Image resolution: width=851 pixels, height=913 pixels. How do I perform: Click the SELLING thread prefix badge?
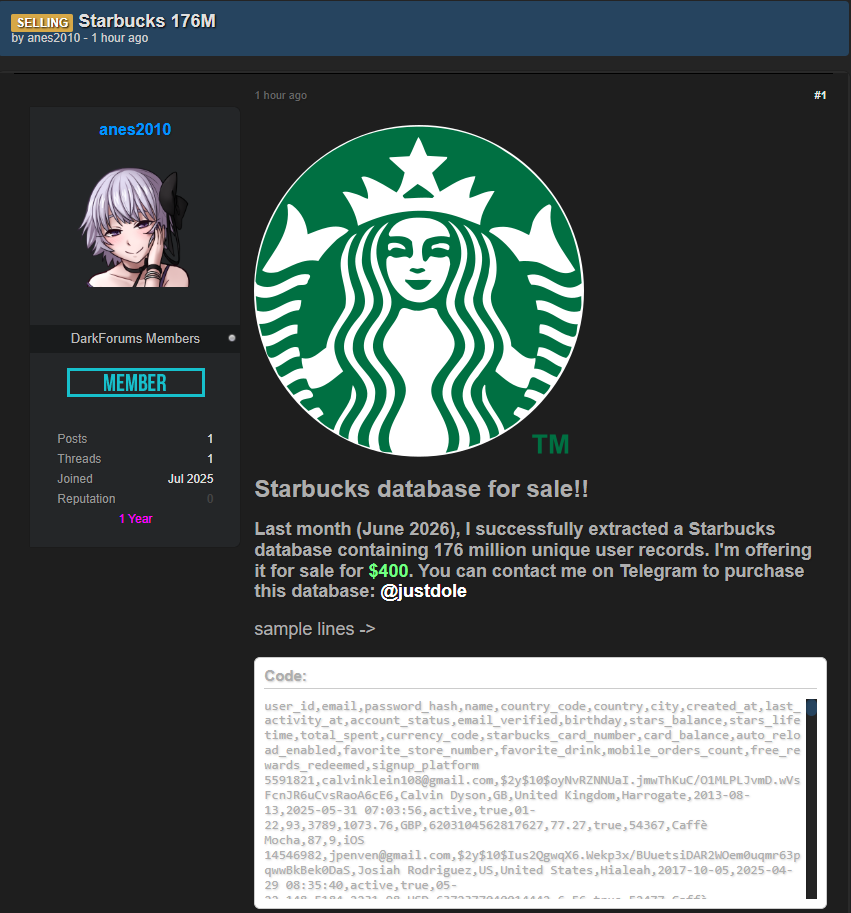[42, 22]
